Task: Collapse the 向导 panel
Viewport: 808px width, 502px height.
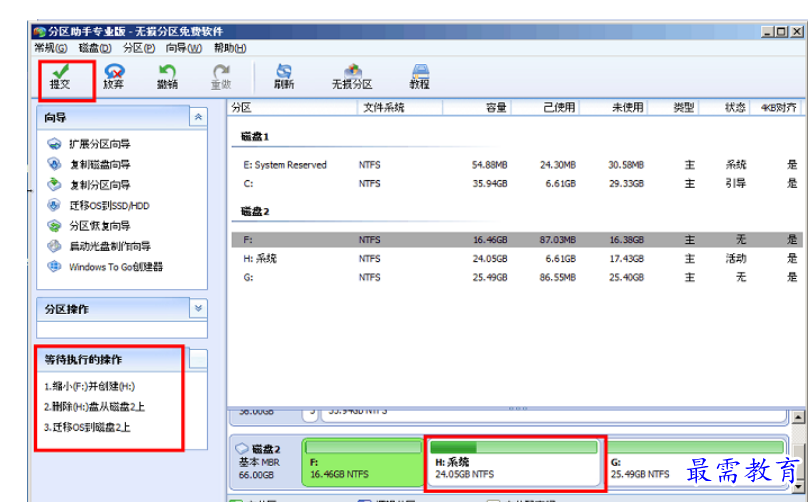Action: point(198,118)
